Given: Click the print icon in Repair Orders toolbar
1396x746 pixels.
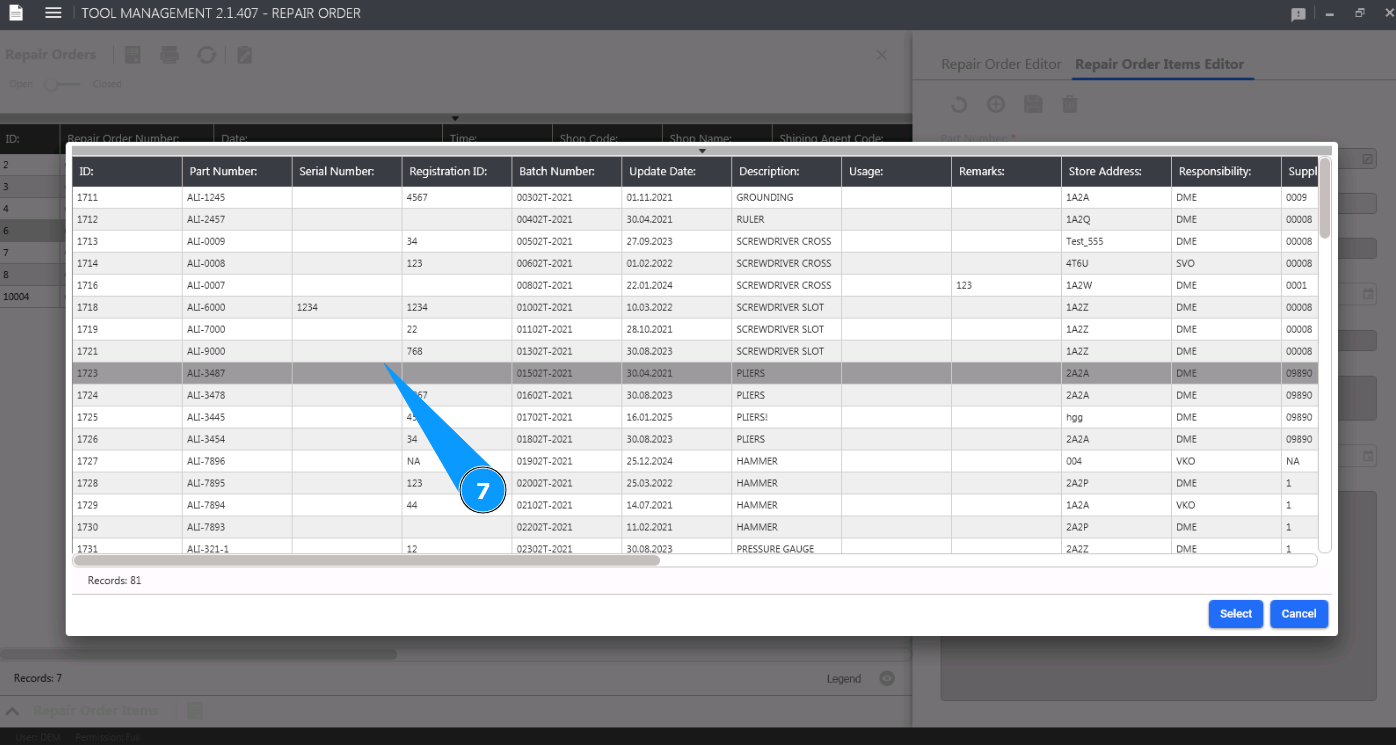Looking at the screenshot, I should tap(169, 55).
